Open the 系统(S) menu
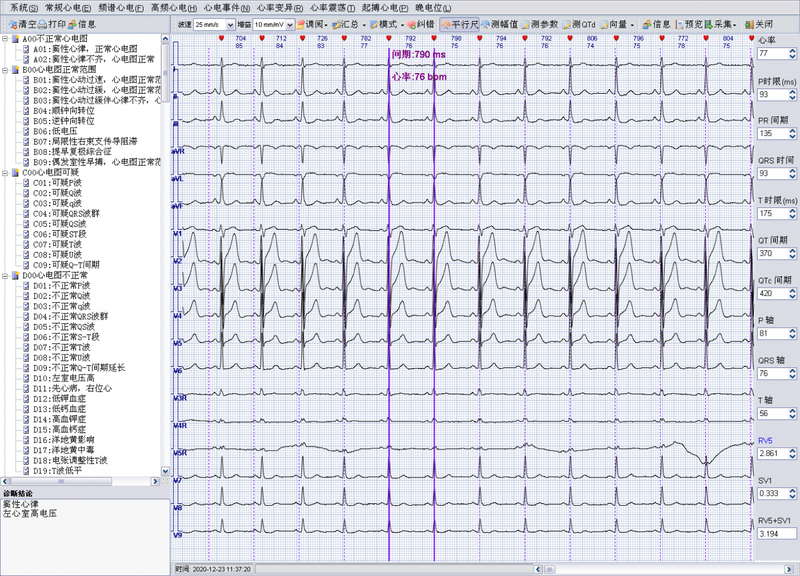 [x=23, y=8]
